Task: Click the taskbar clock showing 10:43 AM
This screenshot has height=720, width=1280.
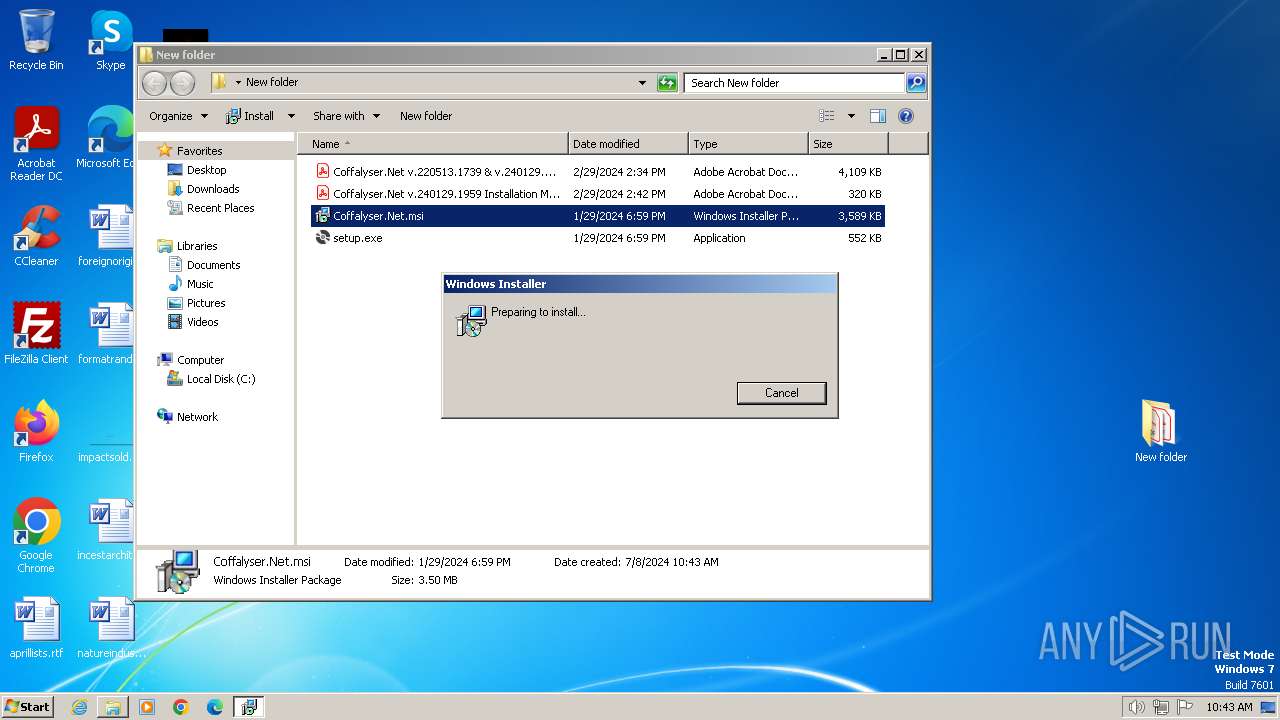Action: coord(1229,707)
